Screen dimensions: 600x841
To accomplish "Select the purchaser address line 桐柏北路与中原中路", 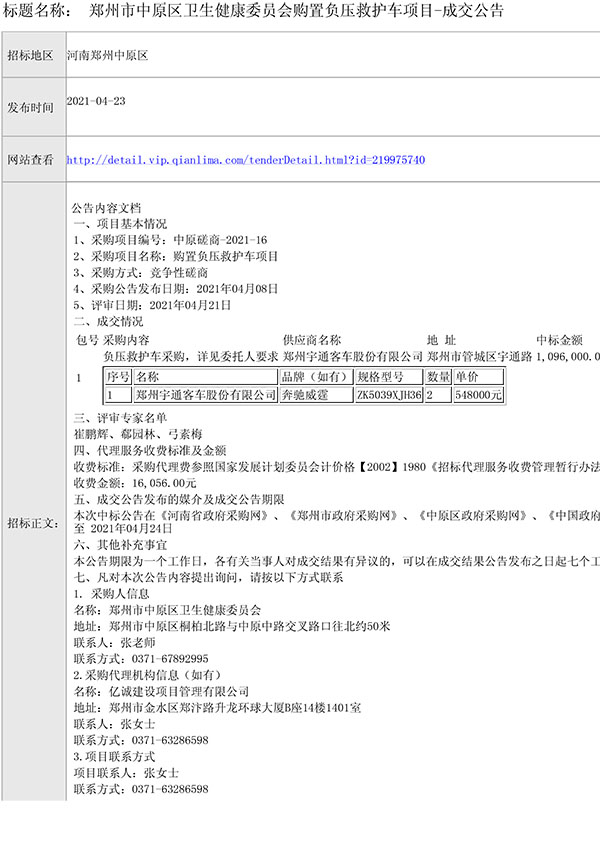I will [232, 626].
